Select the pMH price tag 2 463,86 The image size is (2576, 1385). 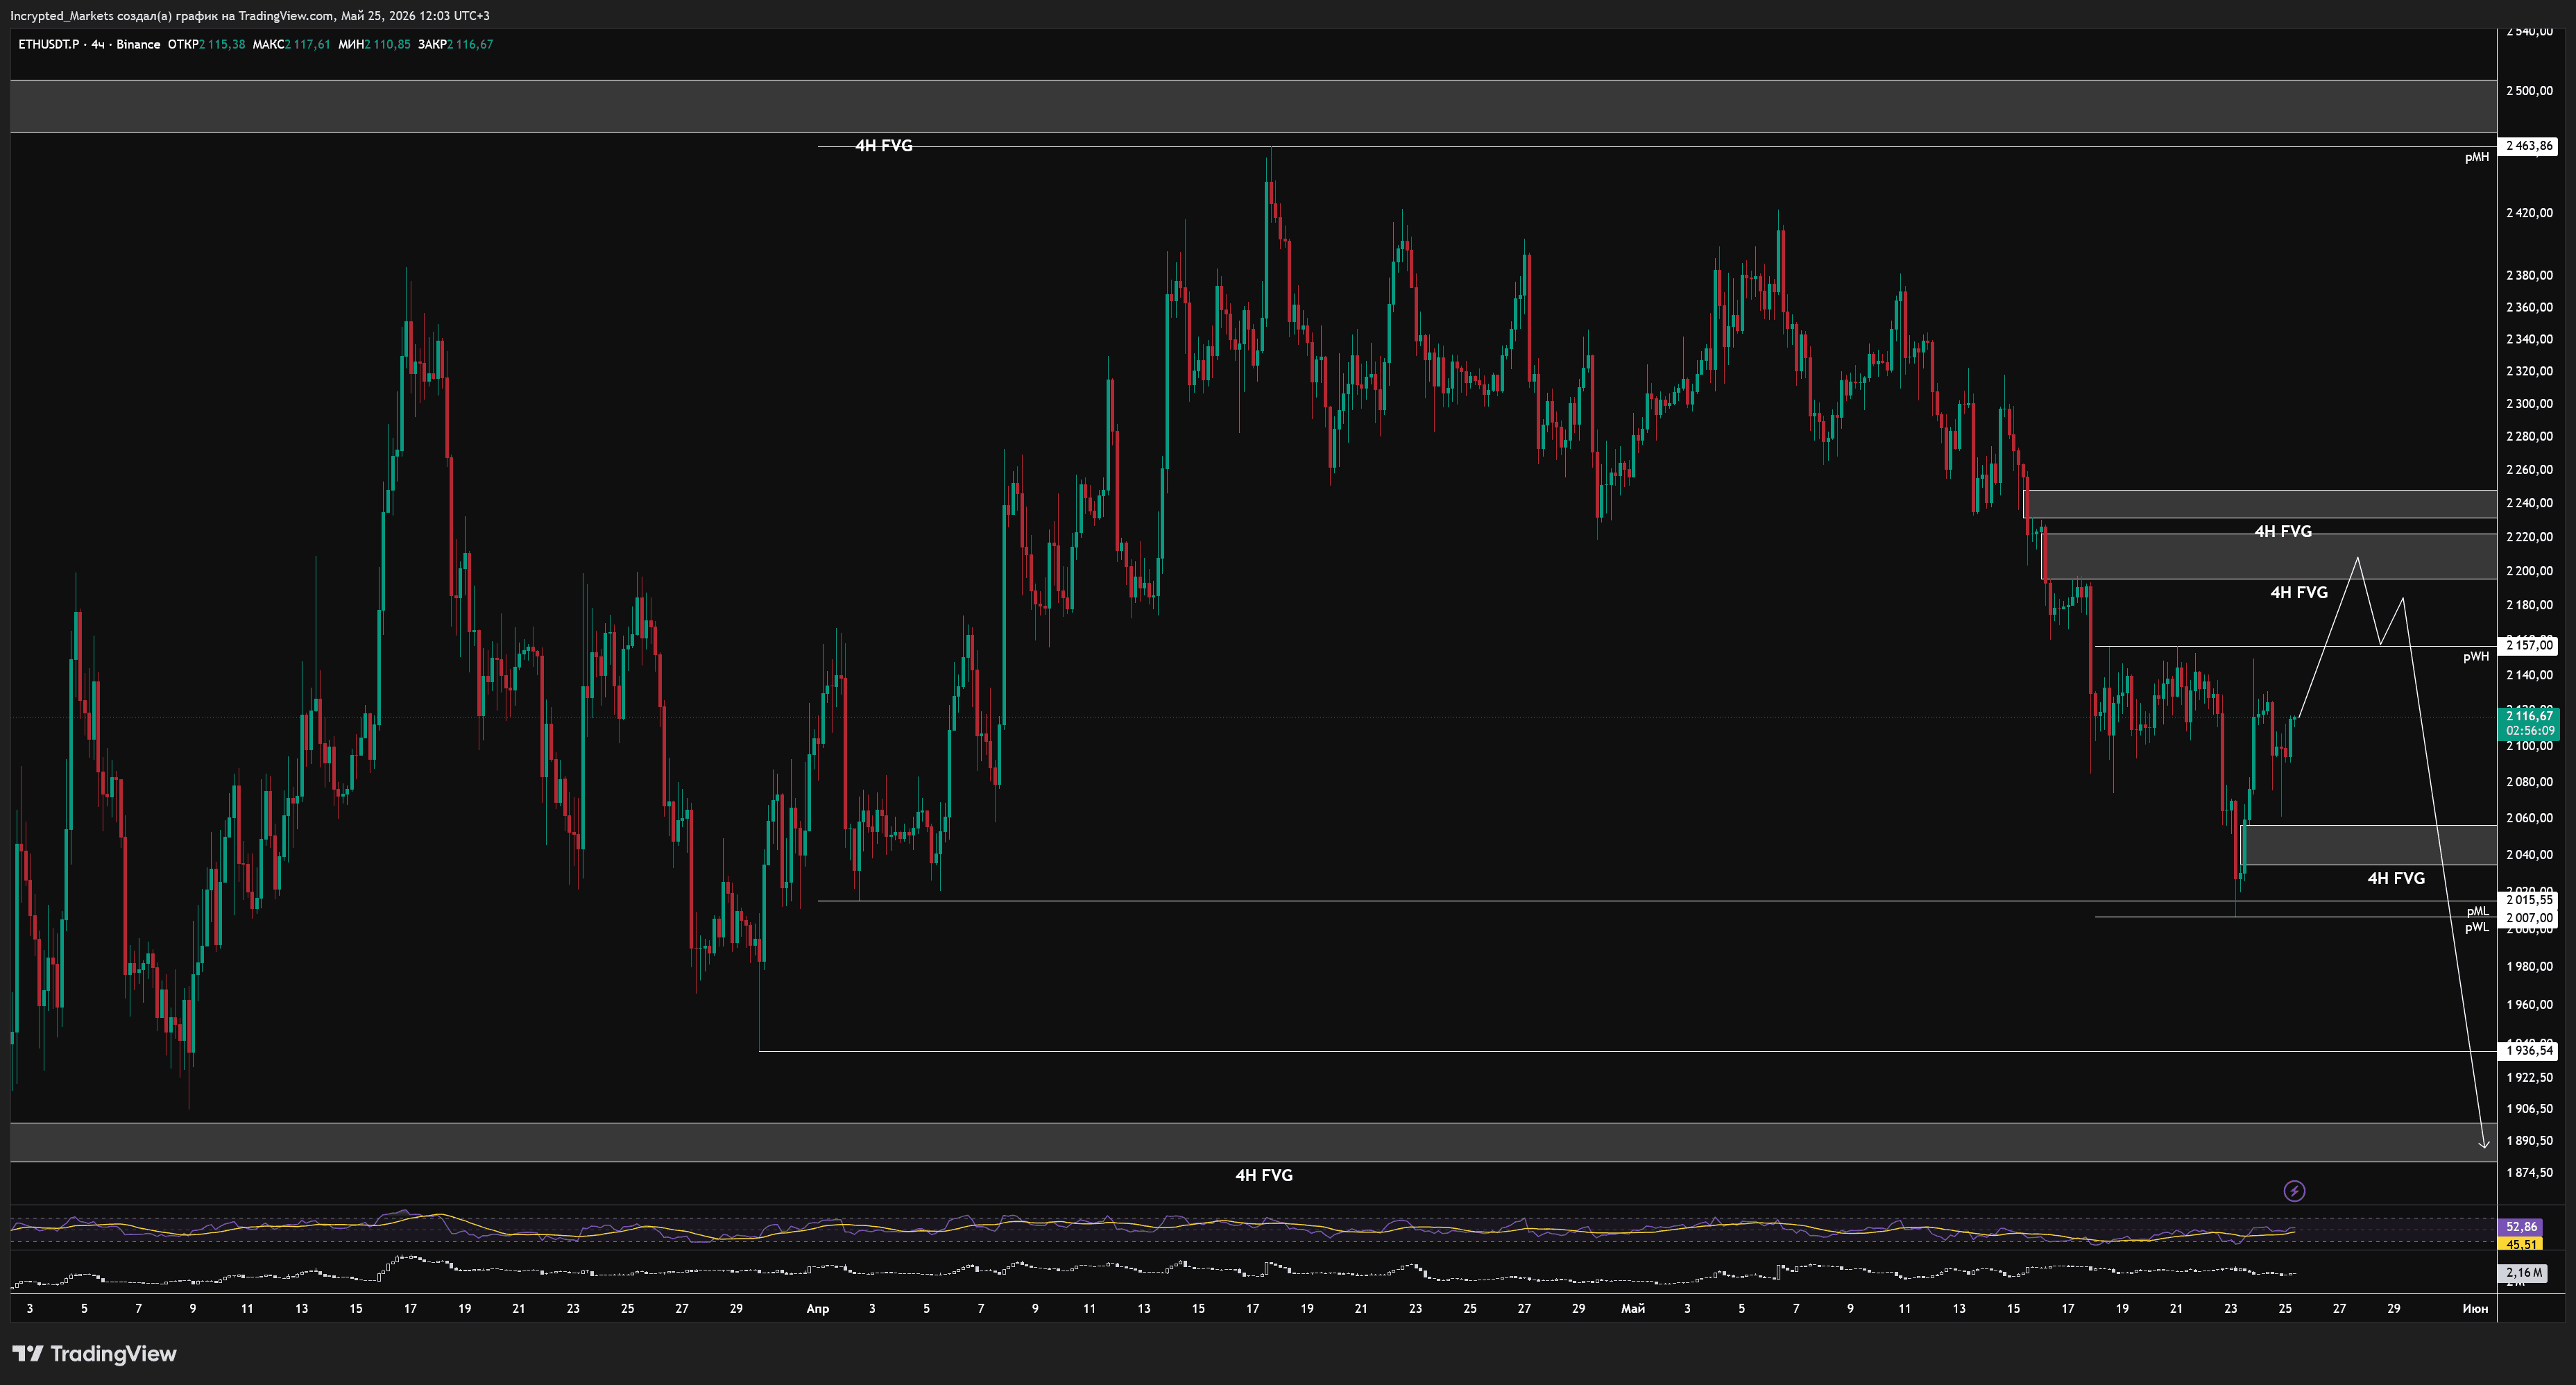[x=2529, y=146]
